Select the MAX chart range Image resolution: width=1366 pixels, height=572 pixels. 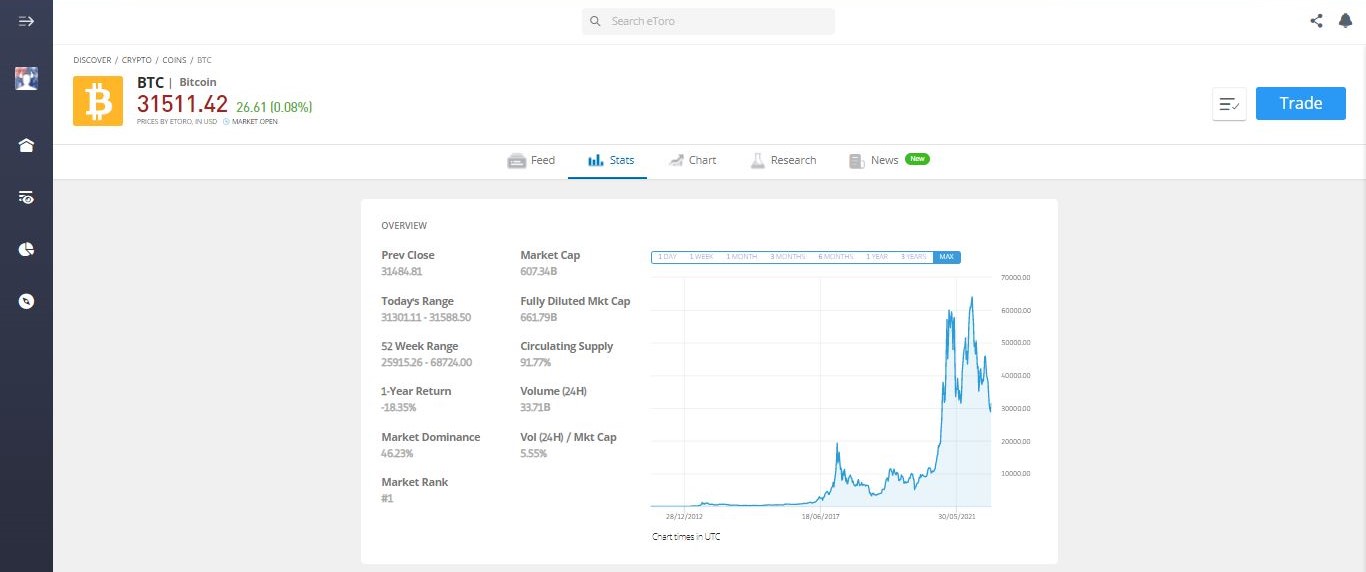[946, 257]
